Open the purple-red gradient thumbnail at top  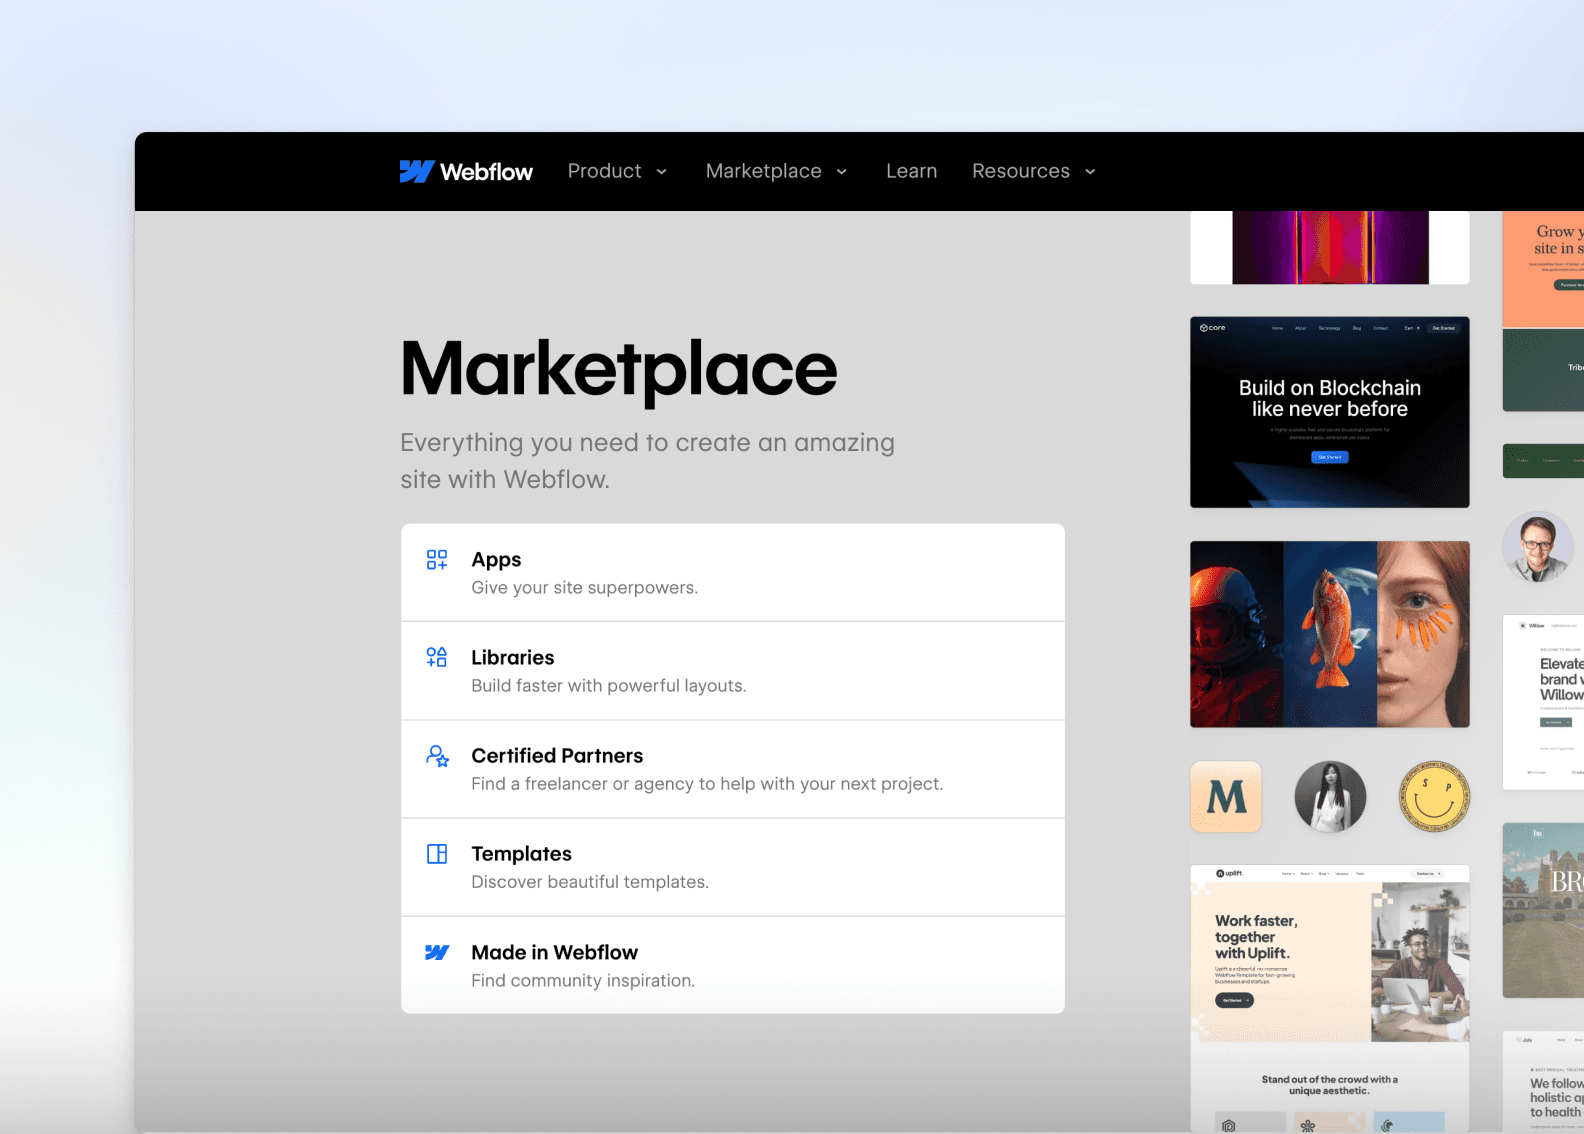(1330, 247)
